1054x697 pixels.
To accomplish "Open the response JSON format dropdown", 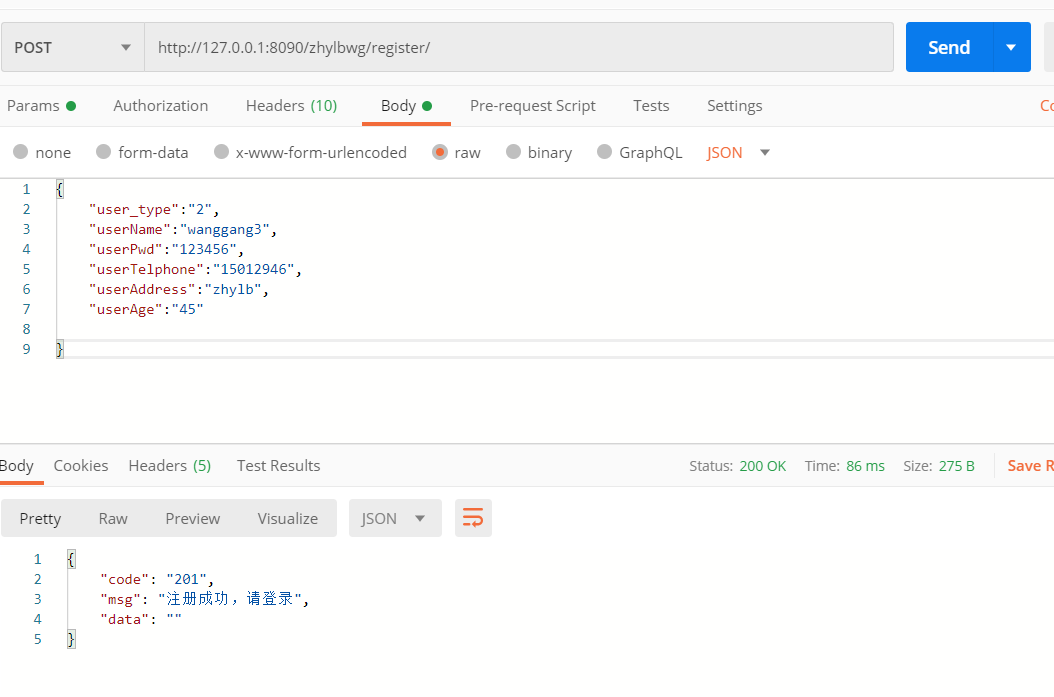I will pos(395,518).
